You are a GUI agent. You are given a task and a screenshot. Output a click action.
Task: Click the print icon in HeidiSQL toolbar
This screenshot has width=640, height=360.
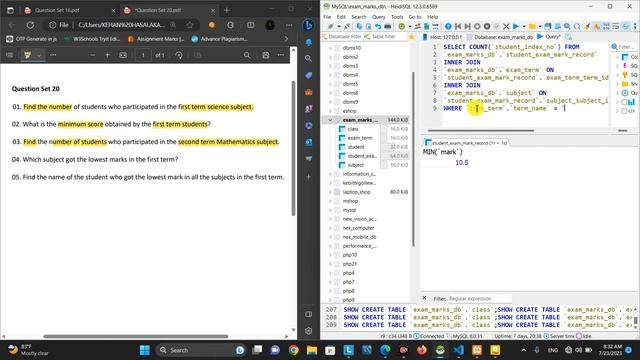(387, 27)
